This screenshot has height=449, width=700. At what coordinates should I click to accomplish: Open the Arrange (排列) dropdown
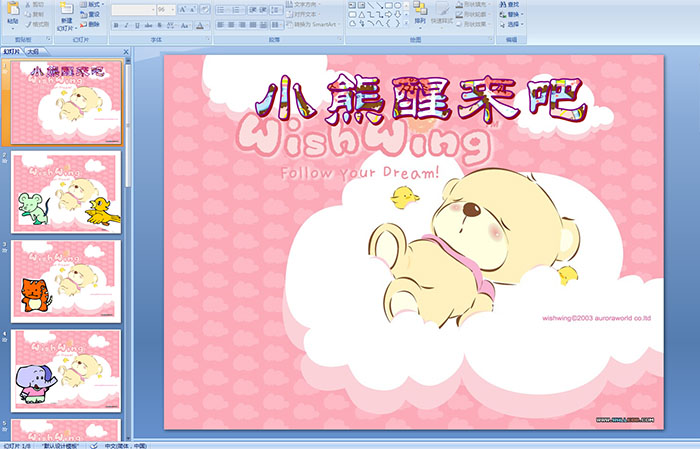[420, 15]
